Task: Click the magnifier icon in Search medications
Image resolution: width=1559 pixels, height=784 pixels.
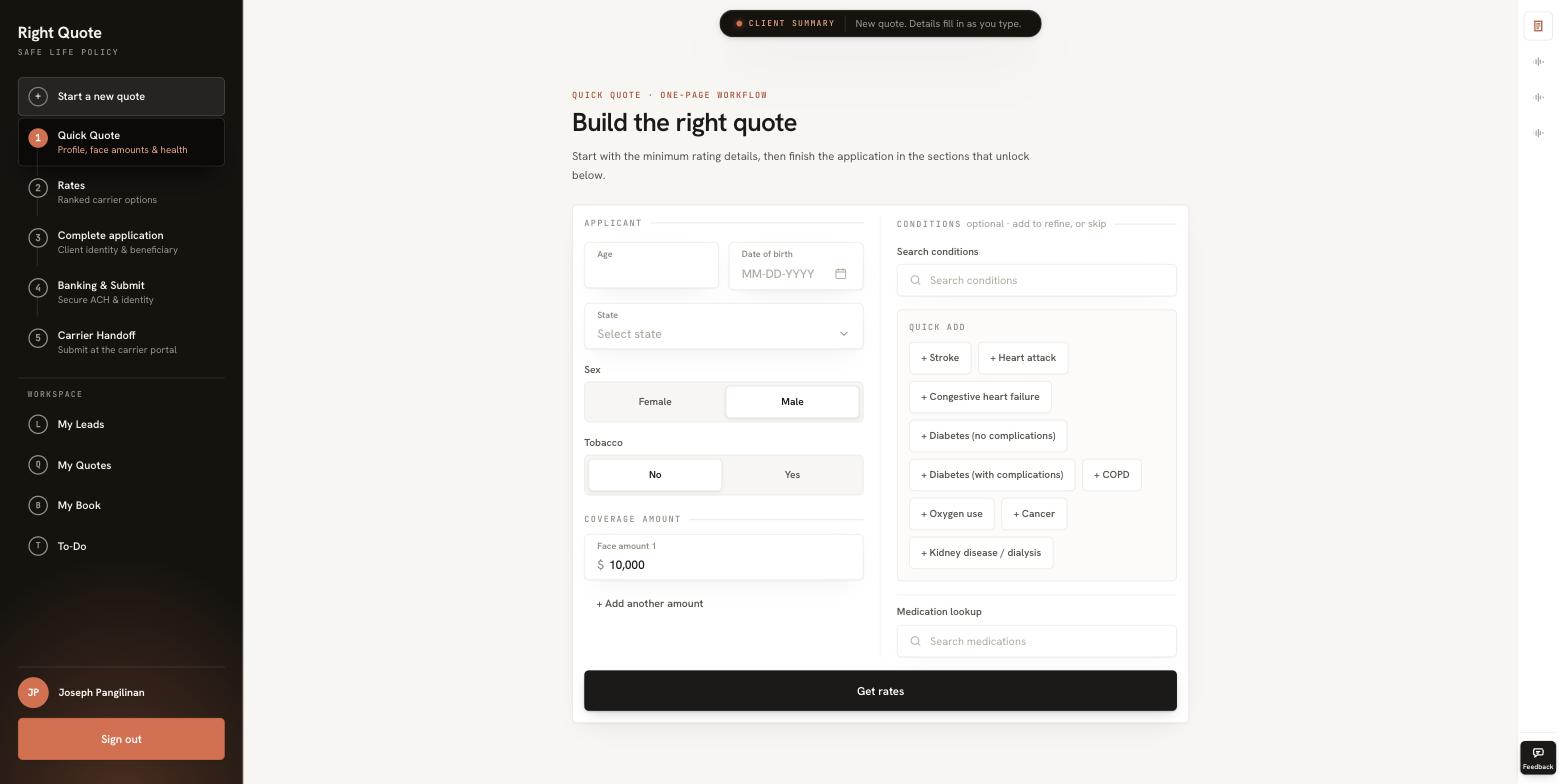Action: point(915,641)
